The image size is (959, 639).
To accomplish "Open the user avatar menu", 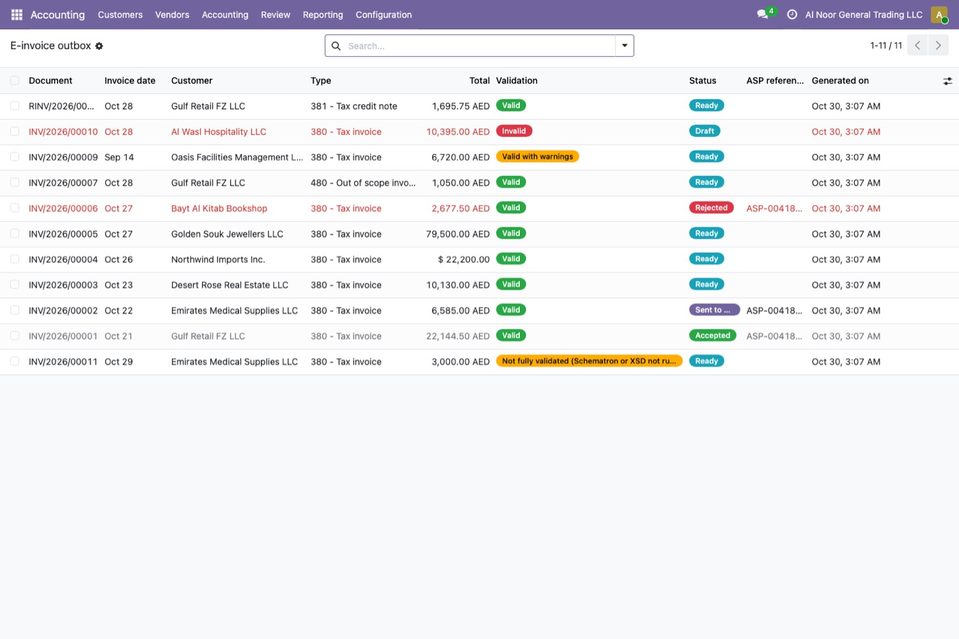I will 939,15.
